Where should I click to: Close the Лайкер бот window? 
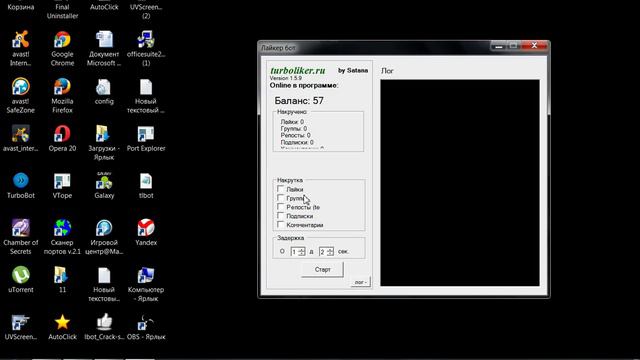pyautogui.click(x=534, y=46)
